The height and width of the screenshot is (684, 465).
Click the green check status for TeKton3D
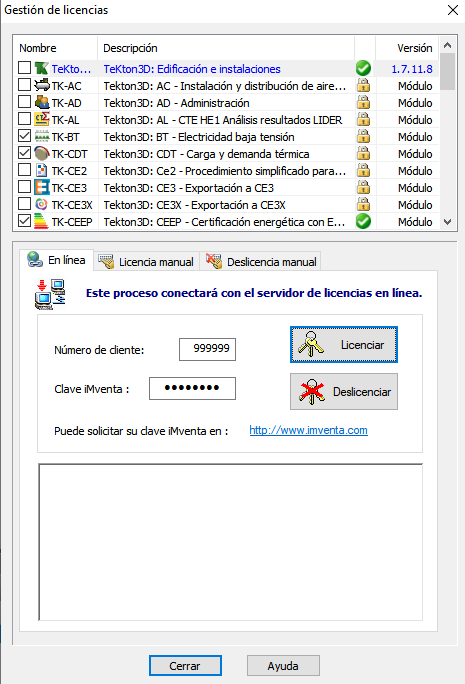[363, 68]
